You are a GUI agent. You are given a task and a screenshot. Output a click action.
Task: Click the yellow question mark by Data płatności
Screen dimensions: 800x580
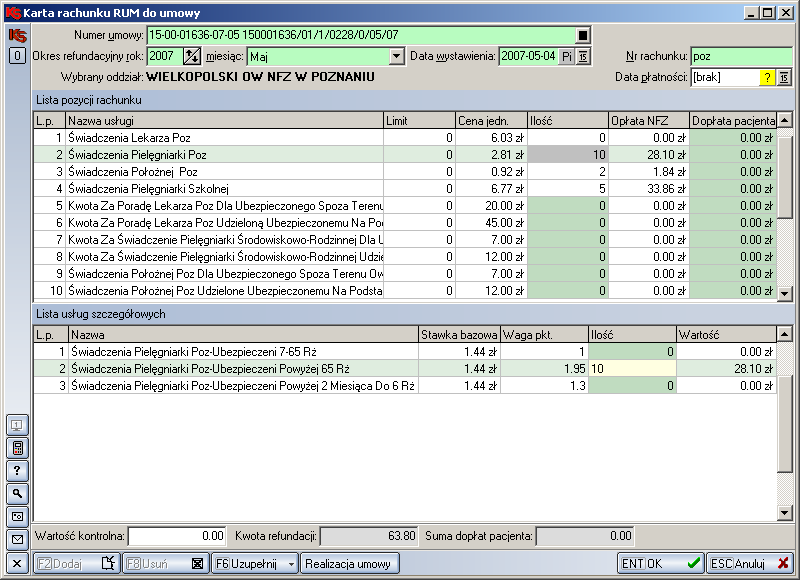pyautogui.click(x=767, y=78)
